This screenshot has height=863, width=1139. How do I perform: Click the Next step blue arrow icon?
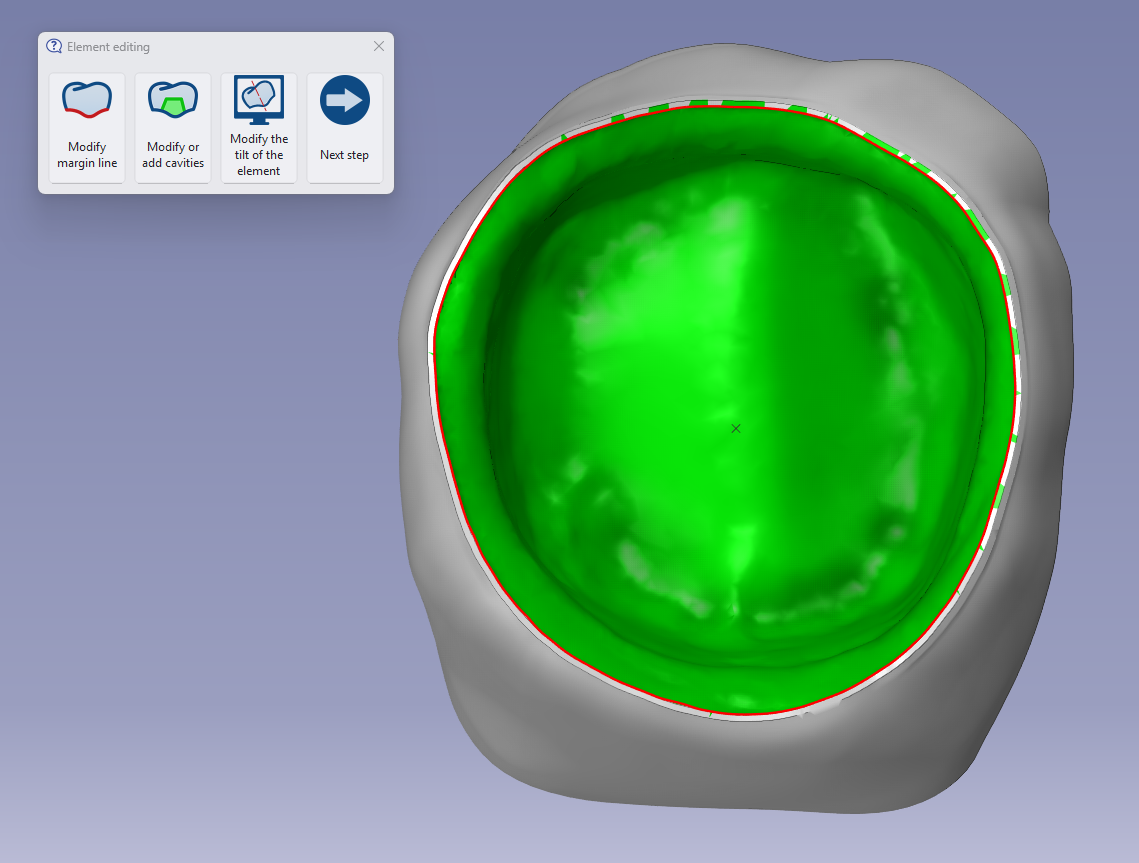click(345, 100)
